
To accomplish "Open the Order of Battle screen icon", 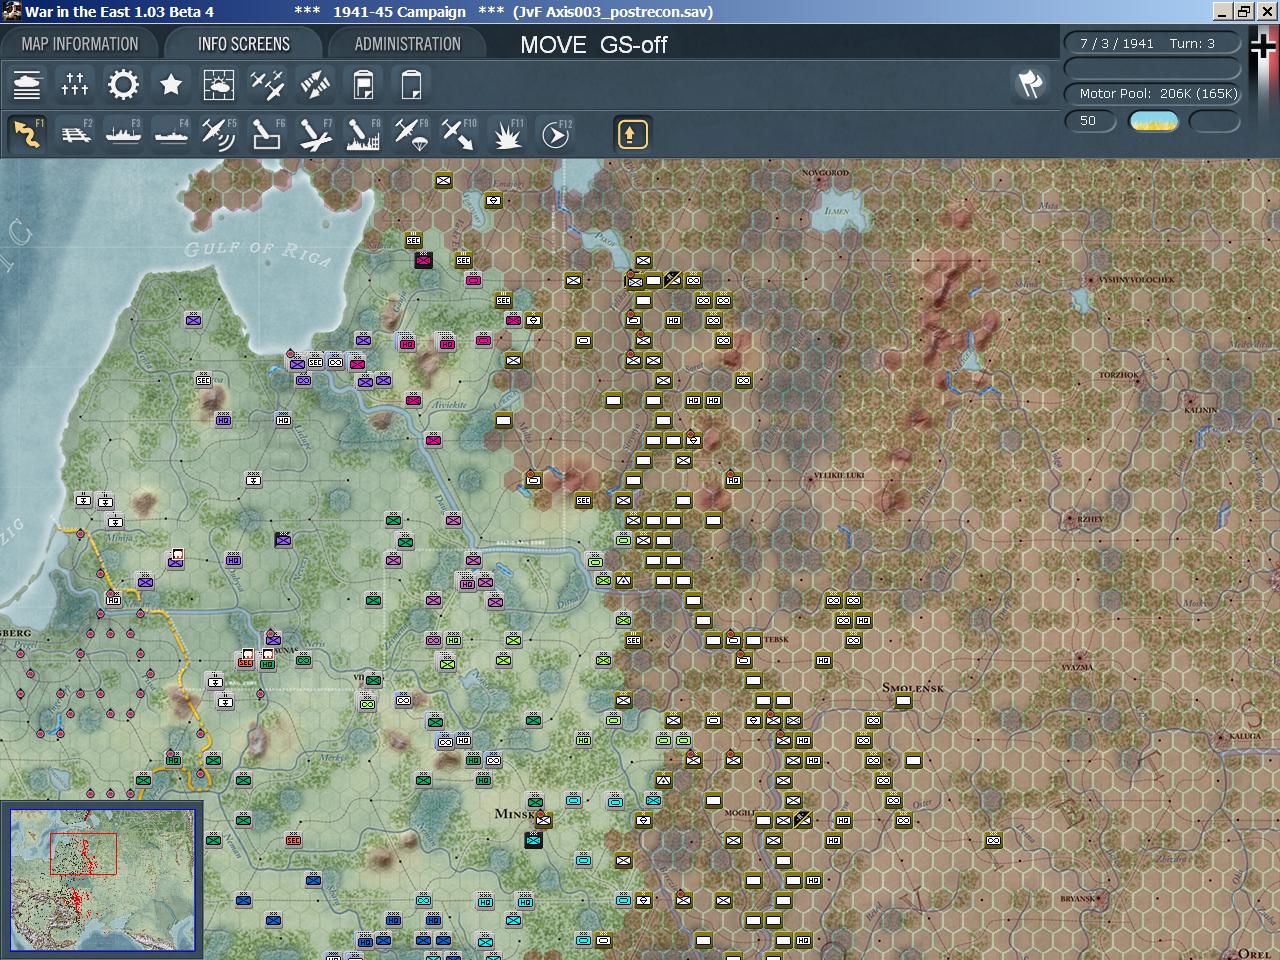I will click(27, 85).
